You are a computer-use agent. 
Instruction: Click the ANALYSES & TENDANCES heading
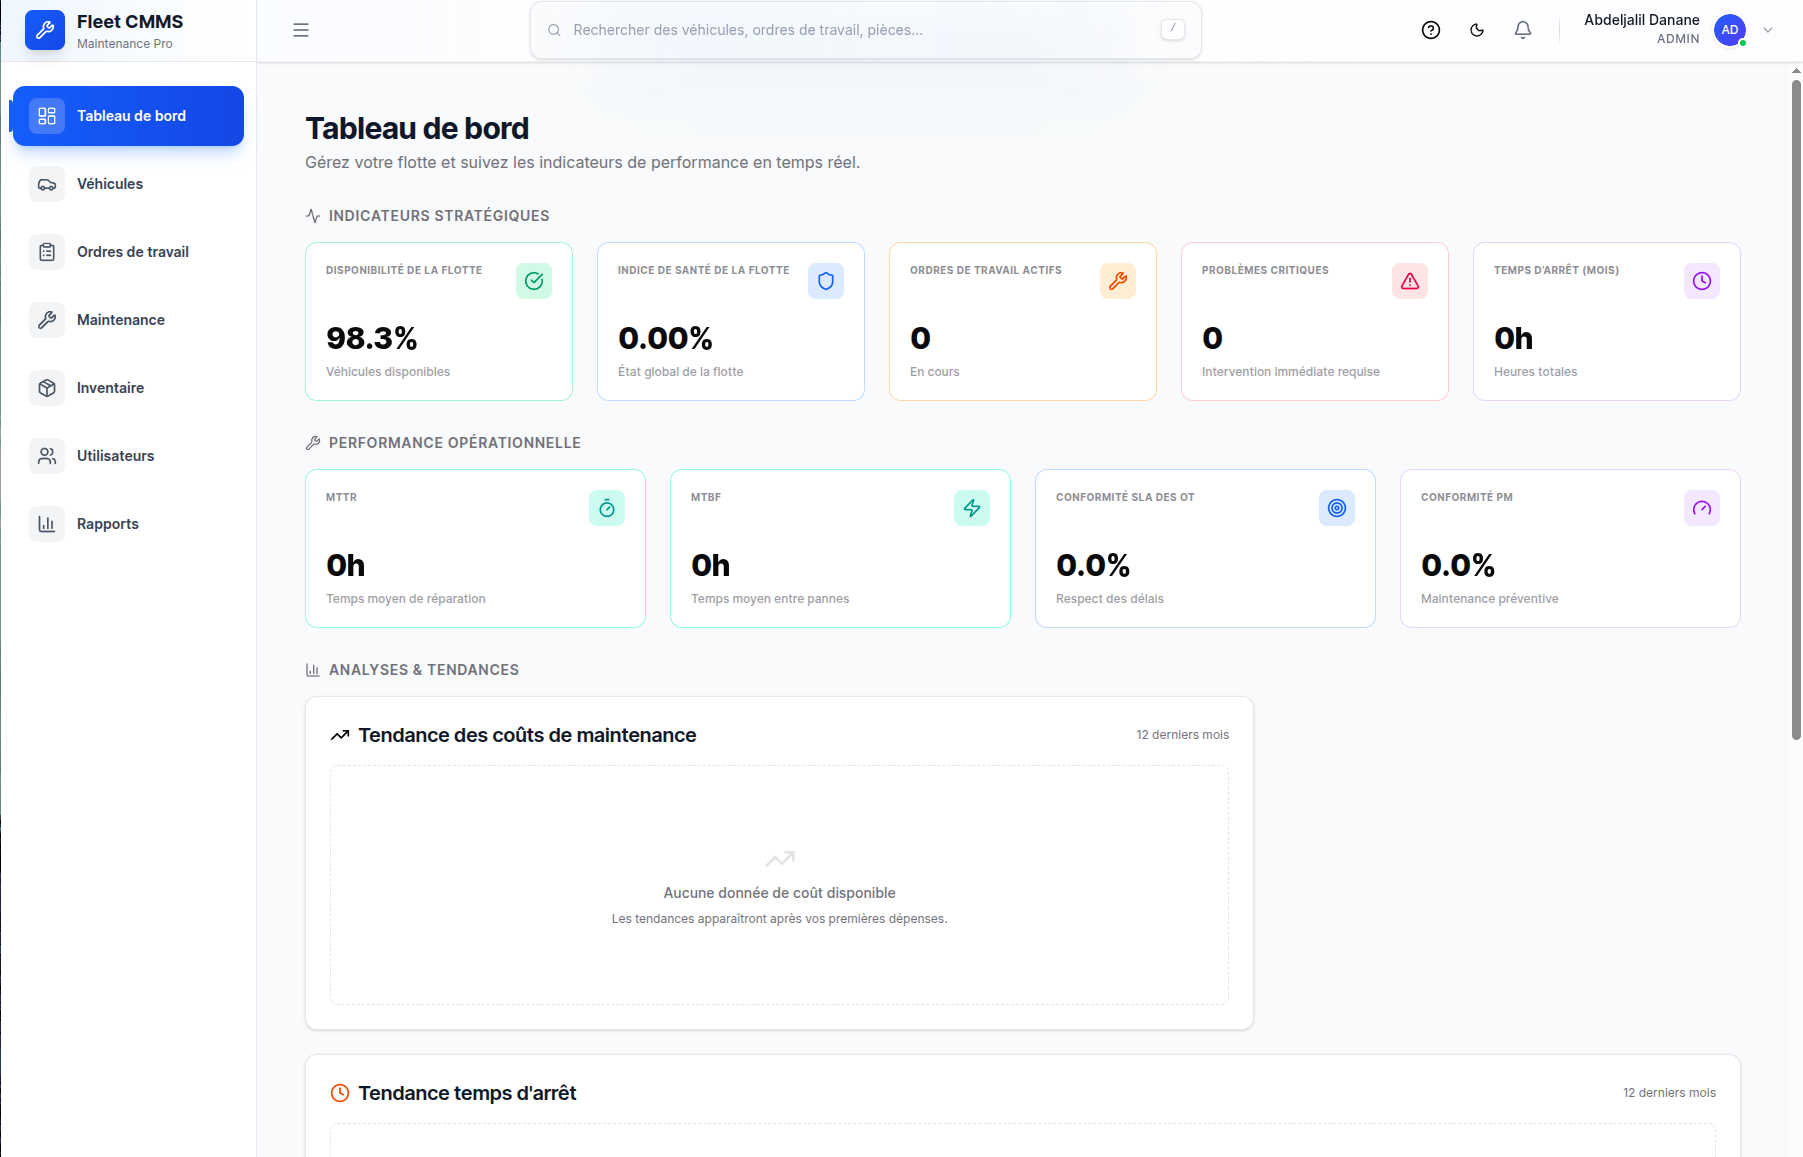pos(424,670)
